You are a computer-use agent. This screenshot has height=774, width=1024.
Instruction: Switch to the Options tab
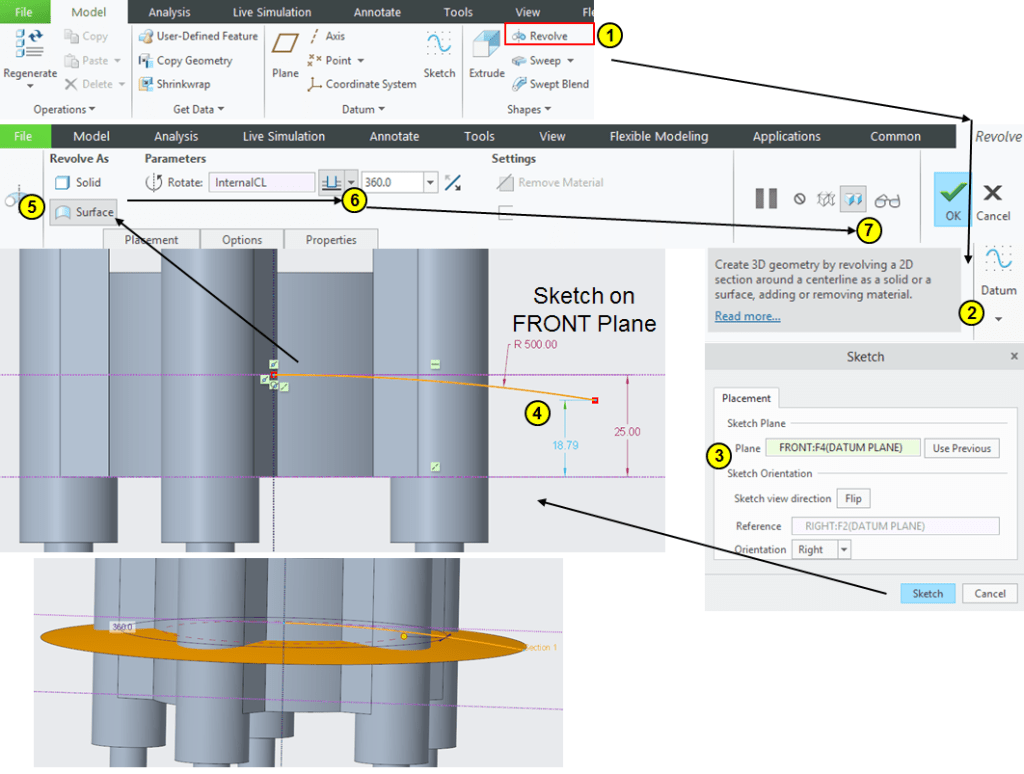click(x=242, y=240)
